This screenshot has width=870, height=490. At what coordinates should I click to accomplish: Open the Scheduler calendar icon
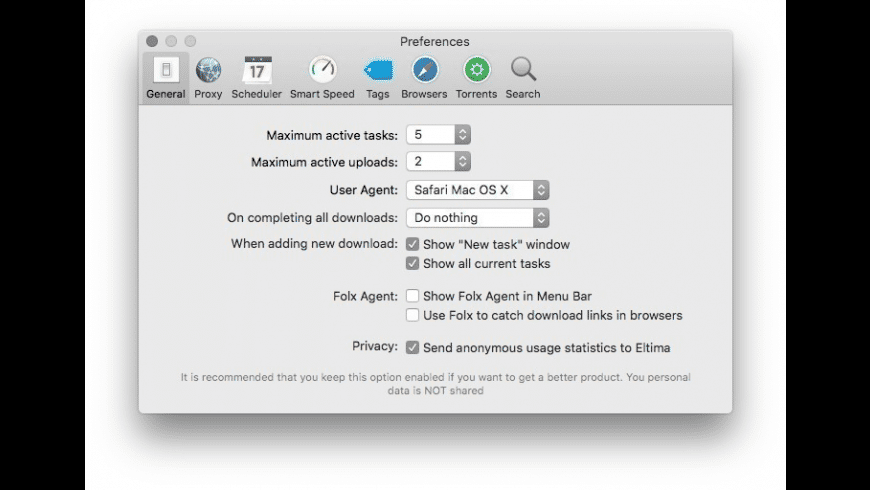pyautogui.click(x=257, y=70)
